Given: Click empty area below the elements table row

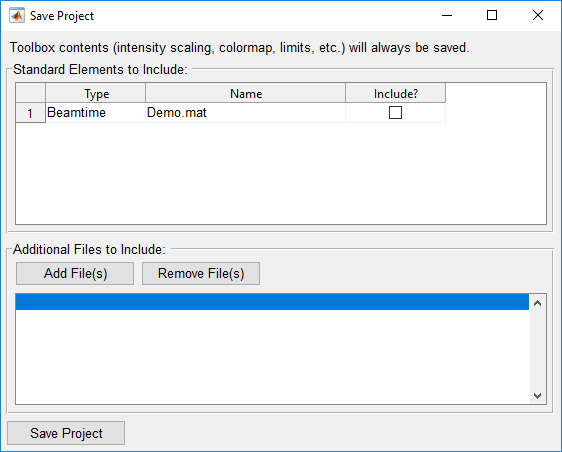Looking at the screenshot, I should pos(281,173).
